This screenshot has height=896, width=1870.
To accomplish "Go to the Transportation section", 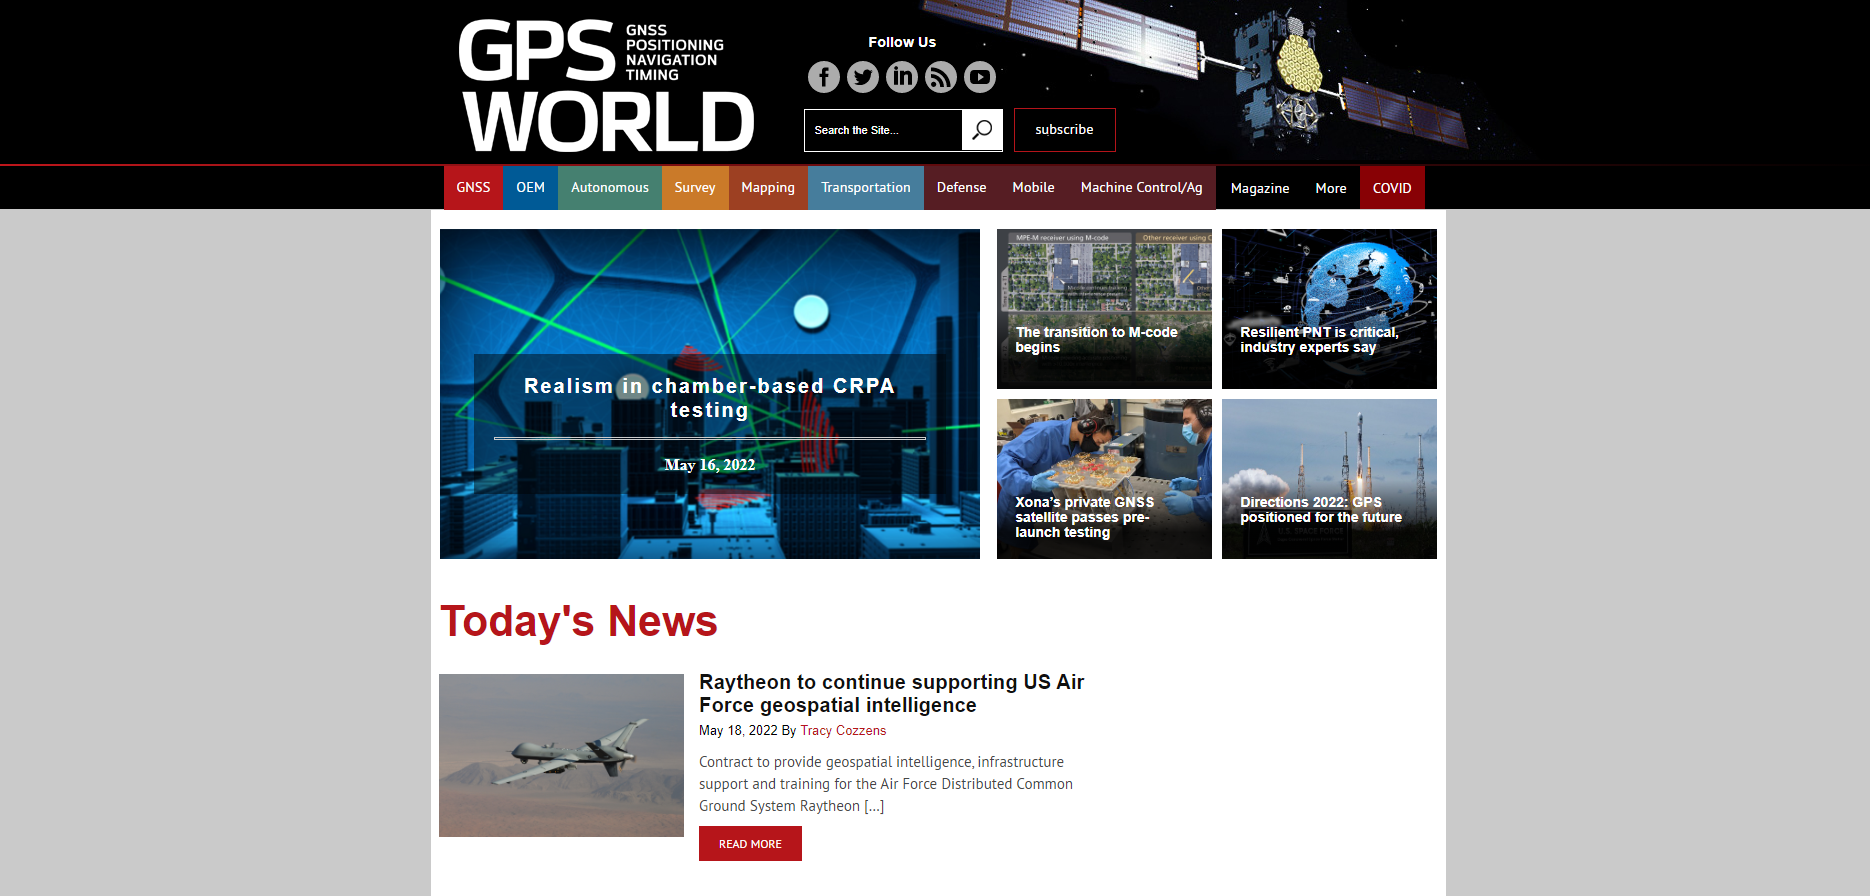I will 865,188.
